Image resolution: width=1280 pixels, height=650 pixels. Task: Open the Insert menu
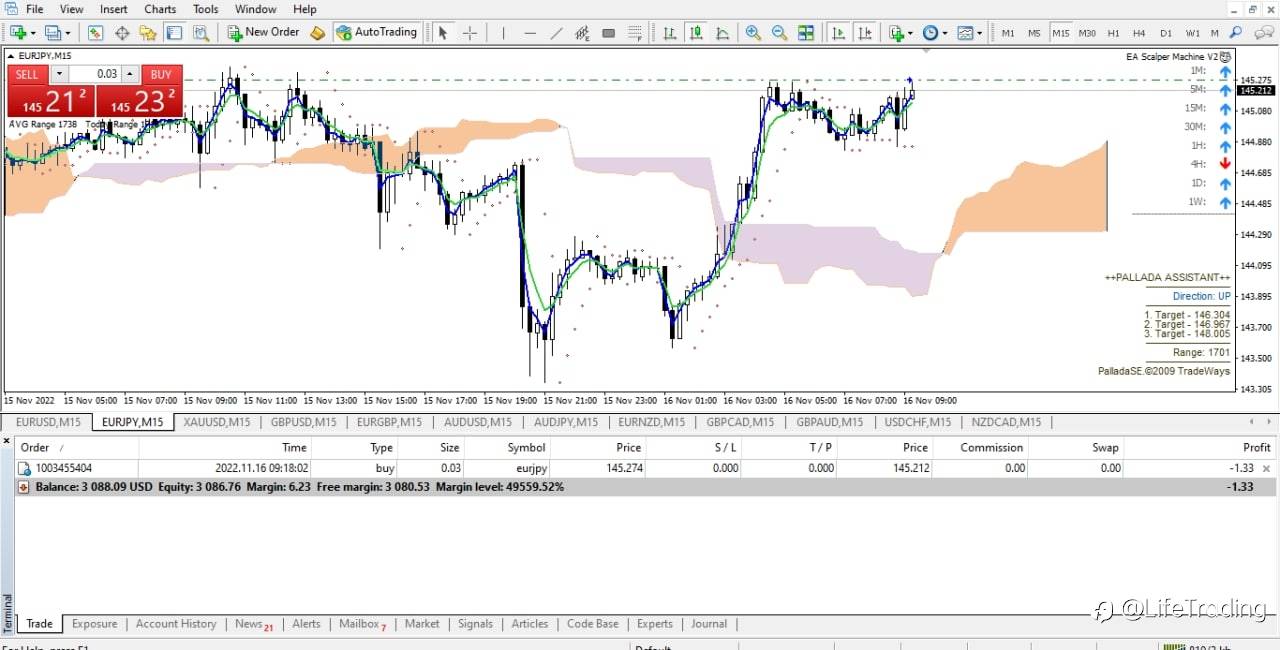click(x=114, y=9)
